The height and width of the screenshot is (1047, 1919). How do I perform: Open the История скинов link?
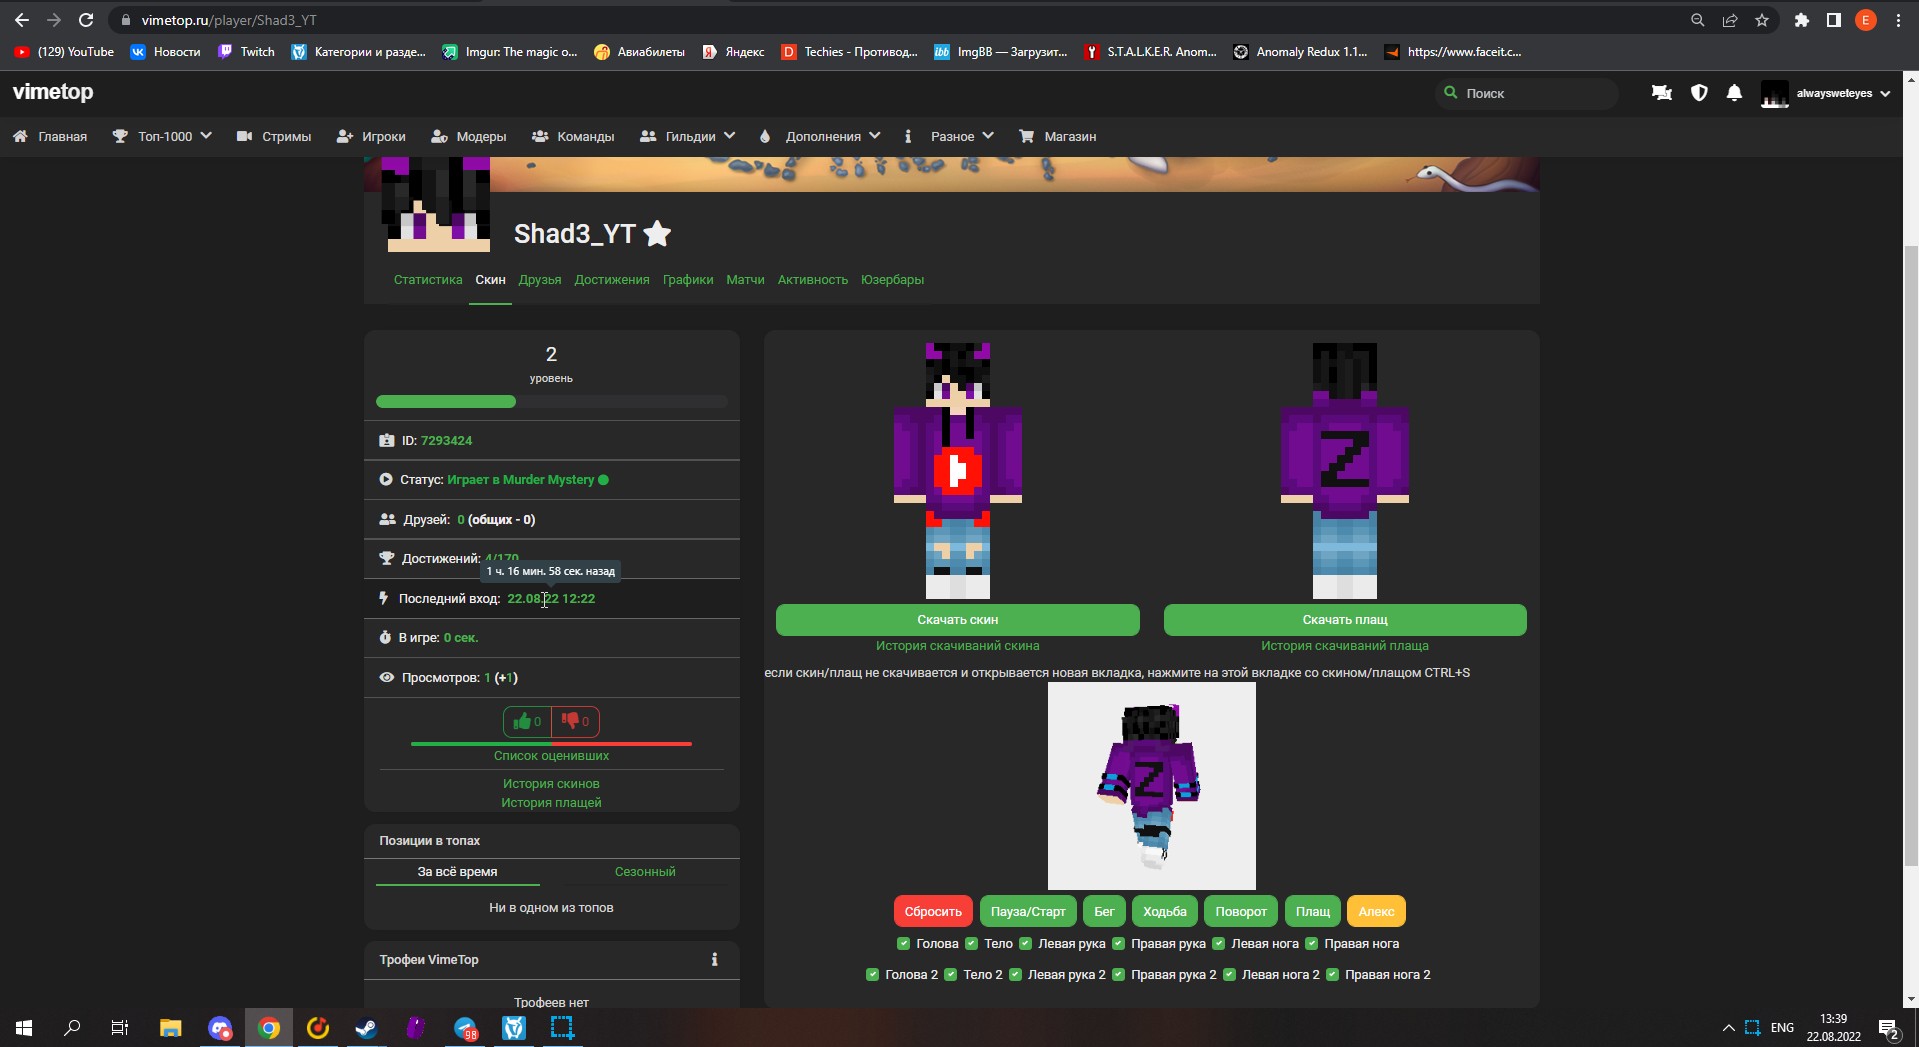550,783
